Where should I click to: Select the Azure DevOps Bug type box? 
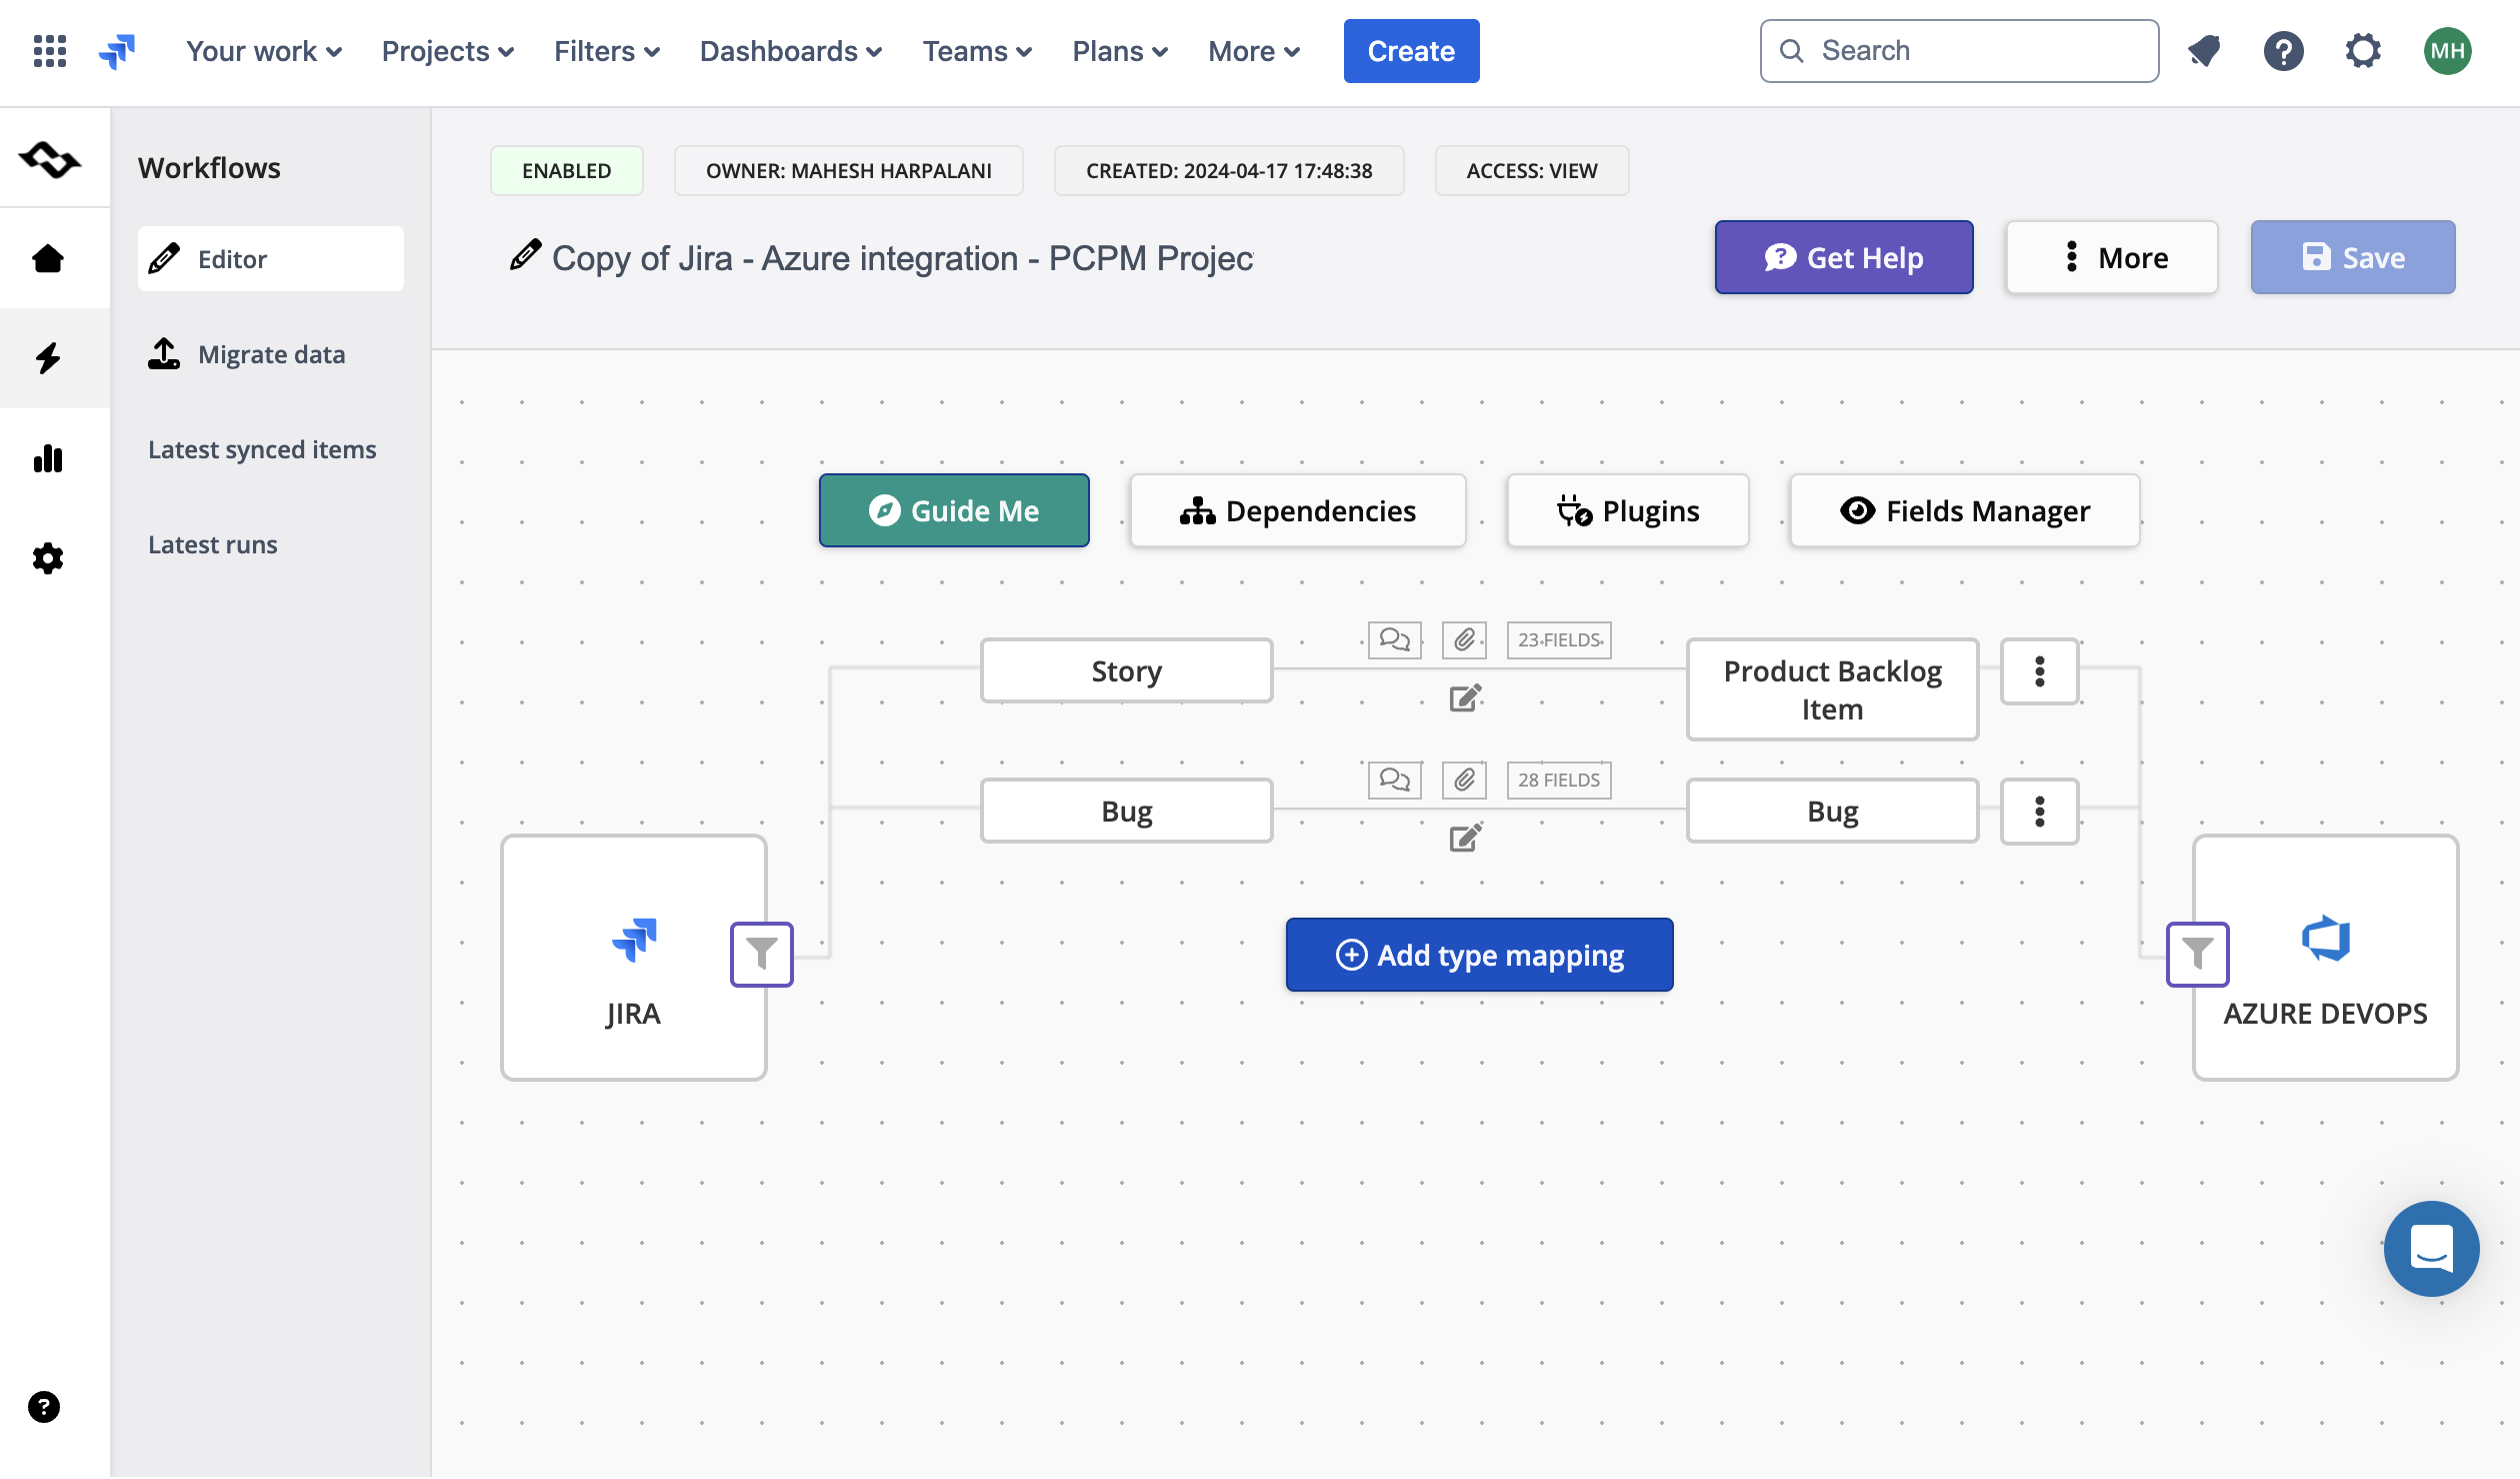pos(1832,811)
